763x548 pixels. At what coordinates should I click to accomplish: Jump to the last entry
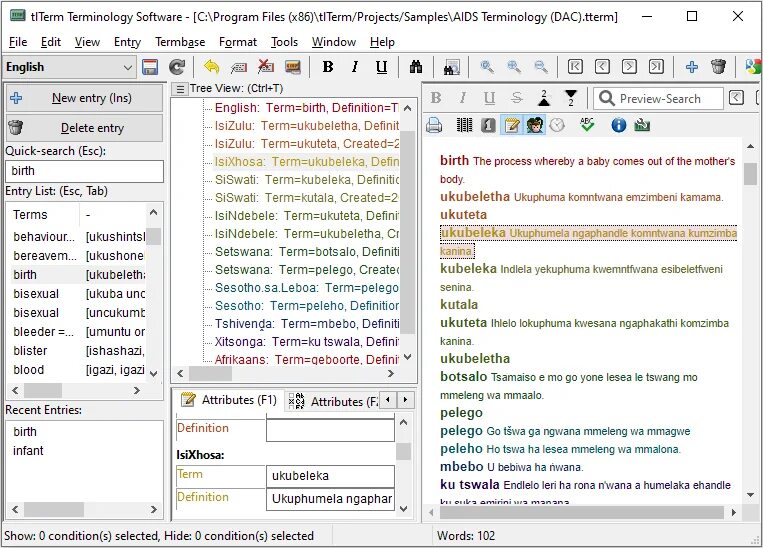[x=656, y=66]
